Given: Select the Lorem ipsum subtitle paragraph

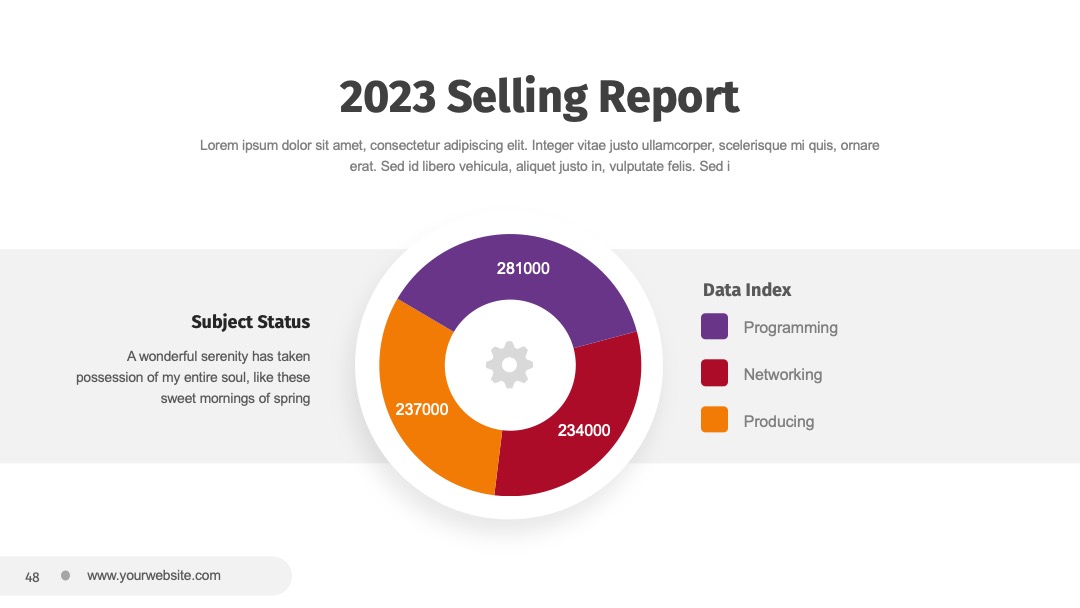Looking at the screenshot, I should [539, 156].
